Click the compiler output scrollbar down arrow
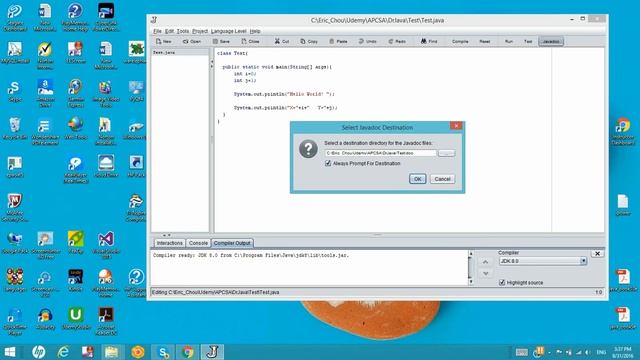Image resolution: width=640 pixels, height=360 pixels. pos(470,281)
